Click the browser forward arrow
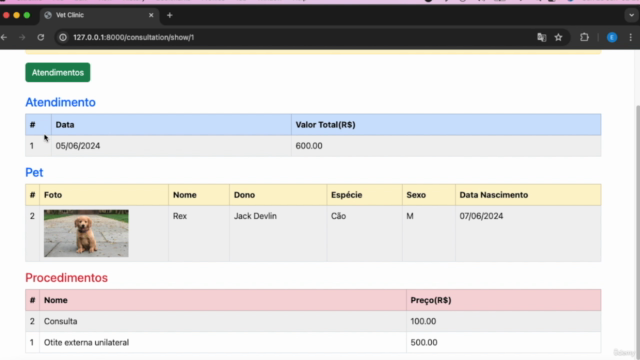The image size is (640, 360). (x=22, y=37)
